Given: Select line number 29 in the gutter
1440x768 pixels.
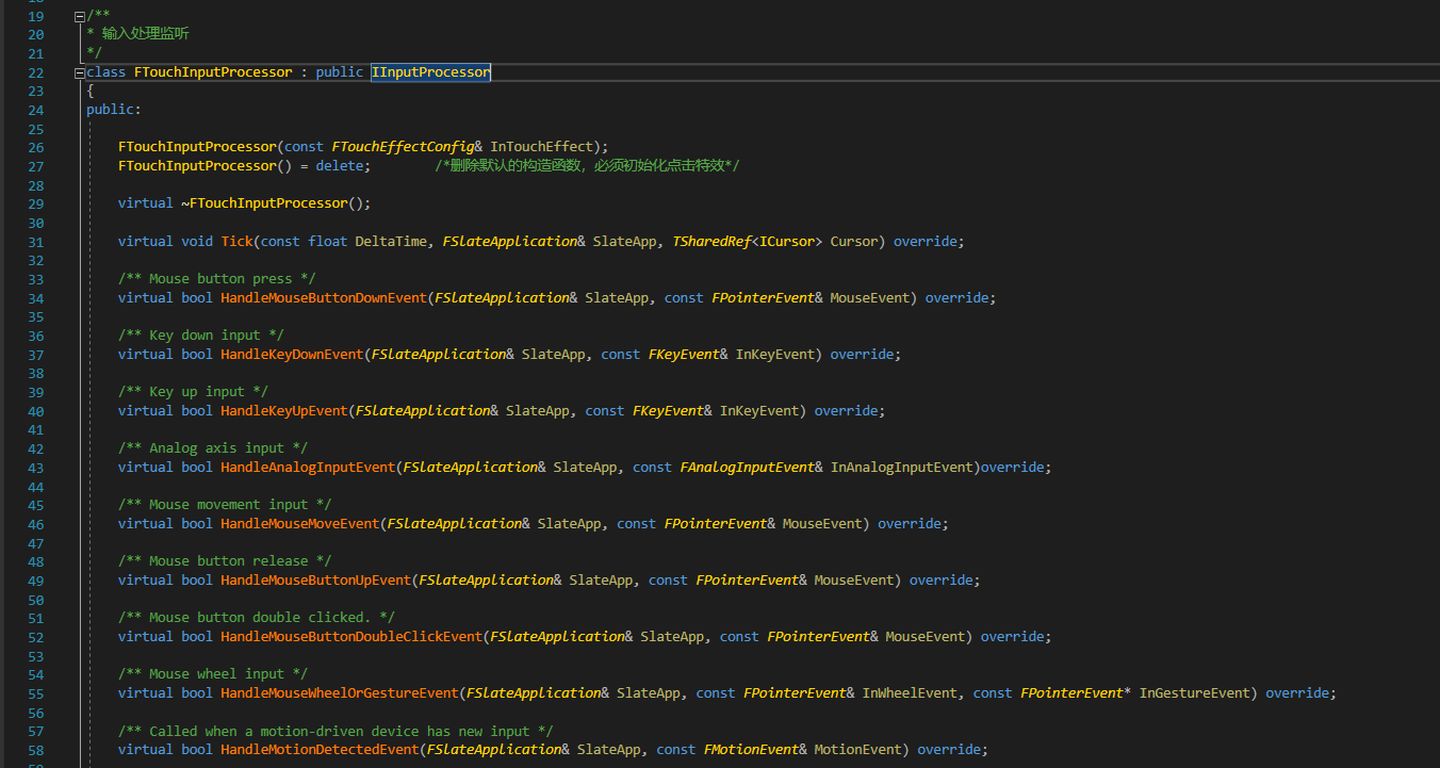Looking at the screenshot, I should click(36, 204).
